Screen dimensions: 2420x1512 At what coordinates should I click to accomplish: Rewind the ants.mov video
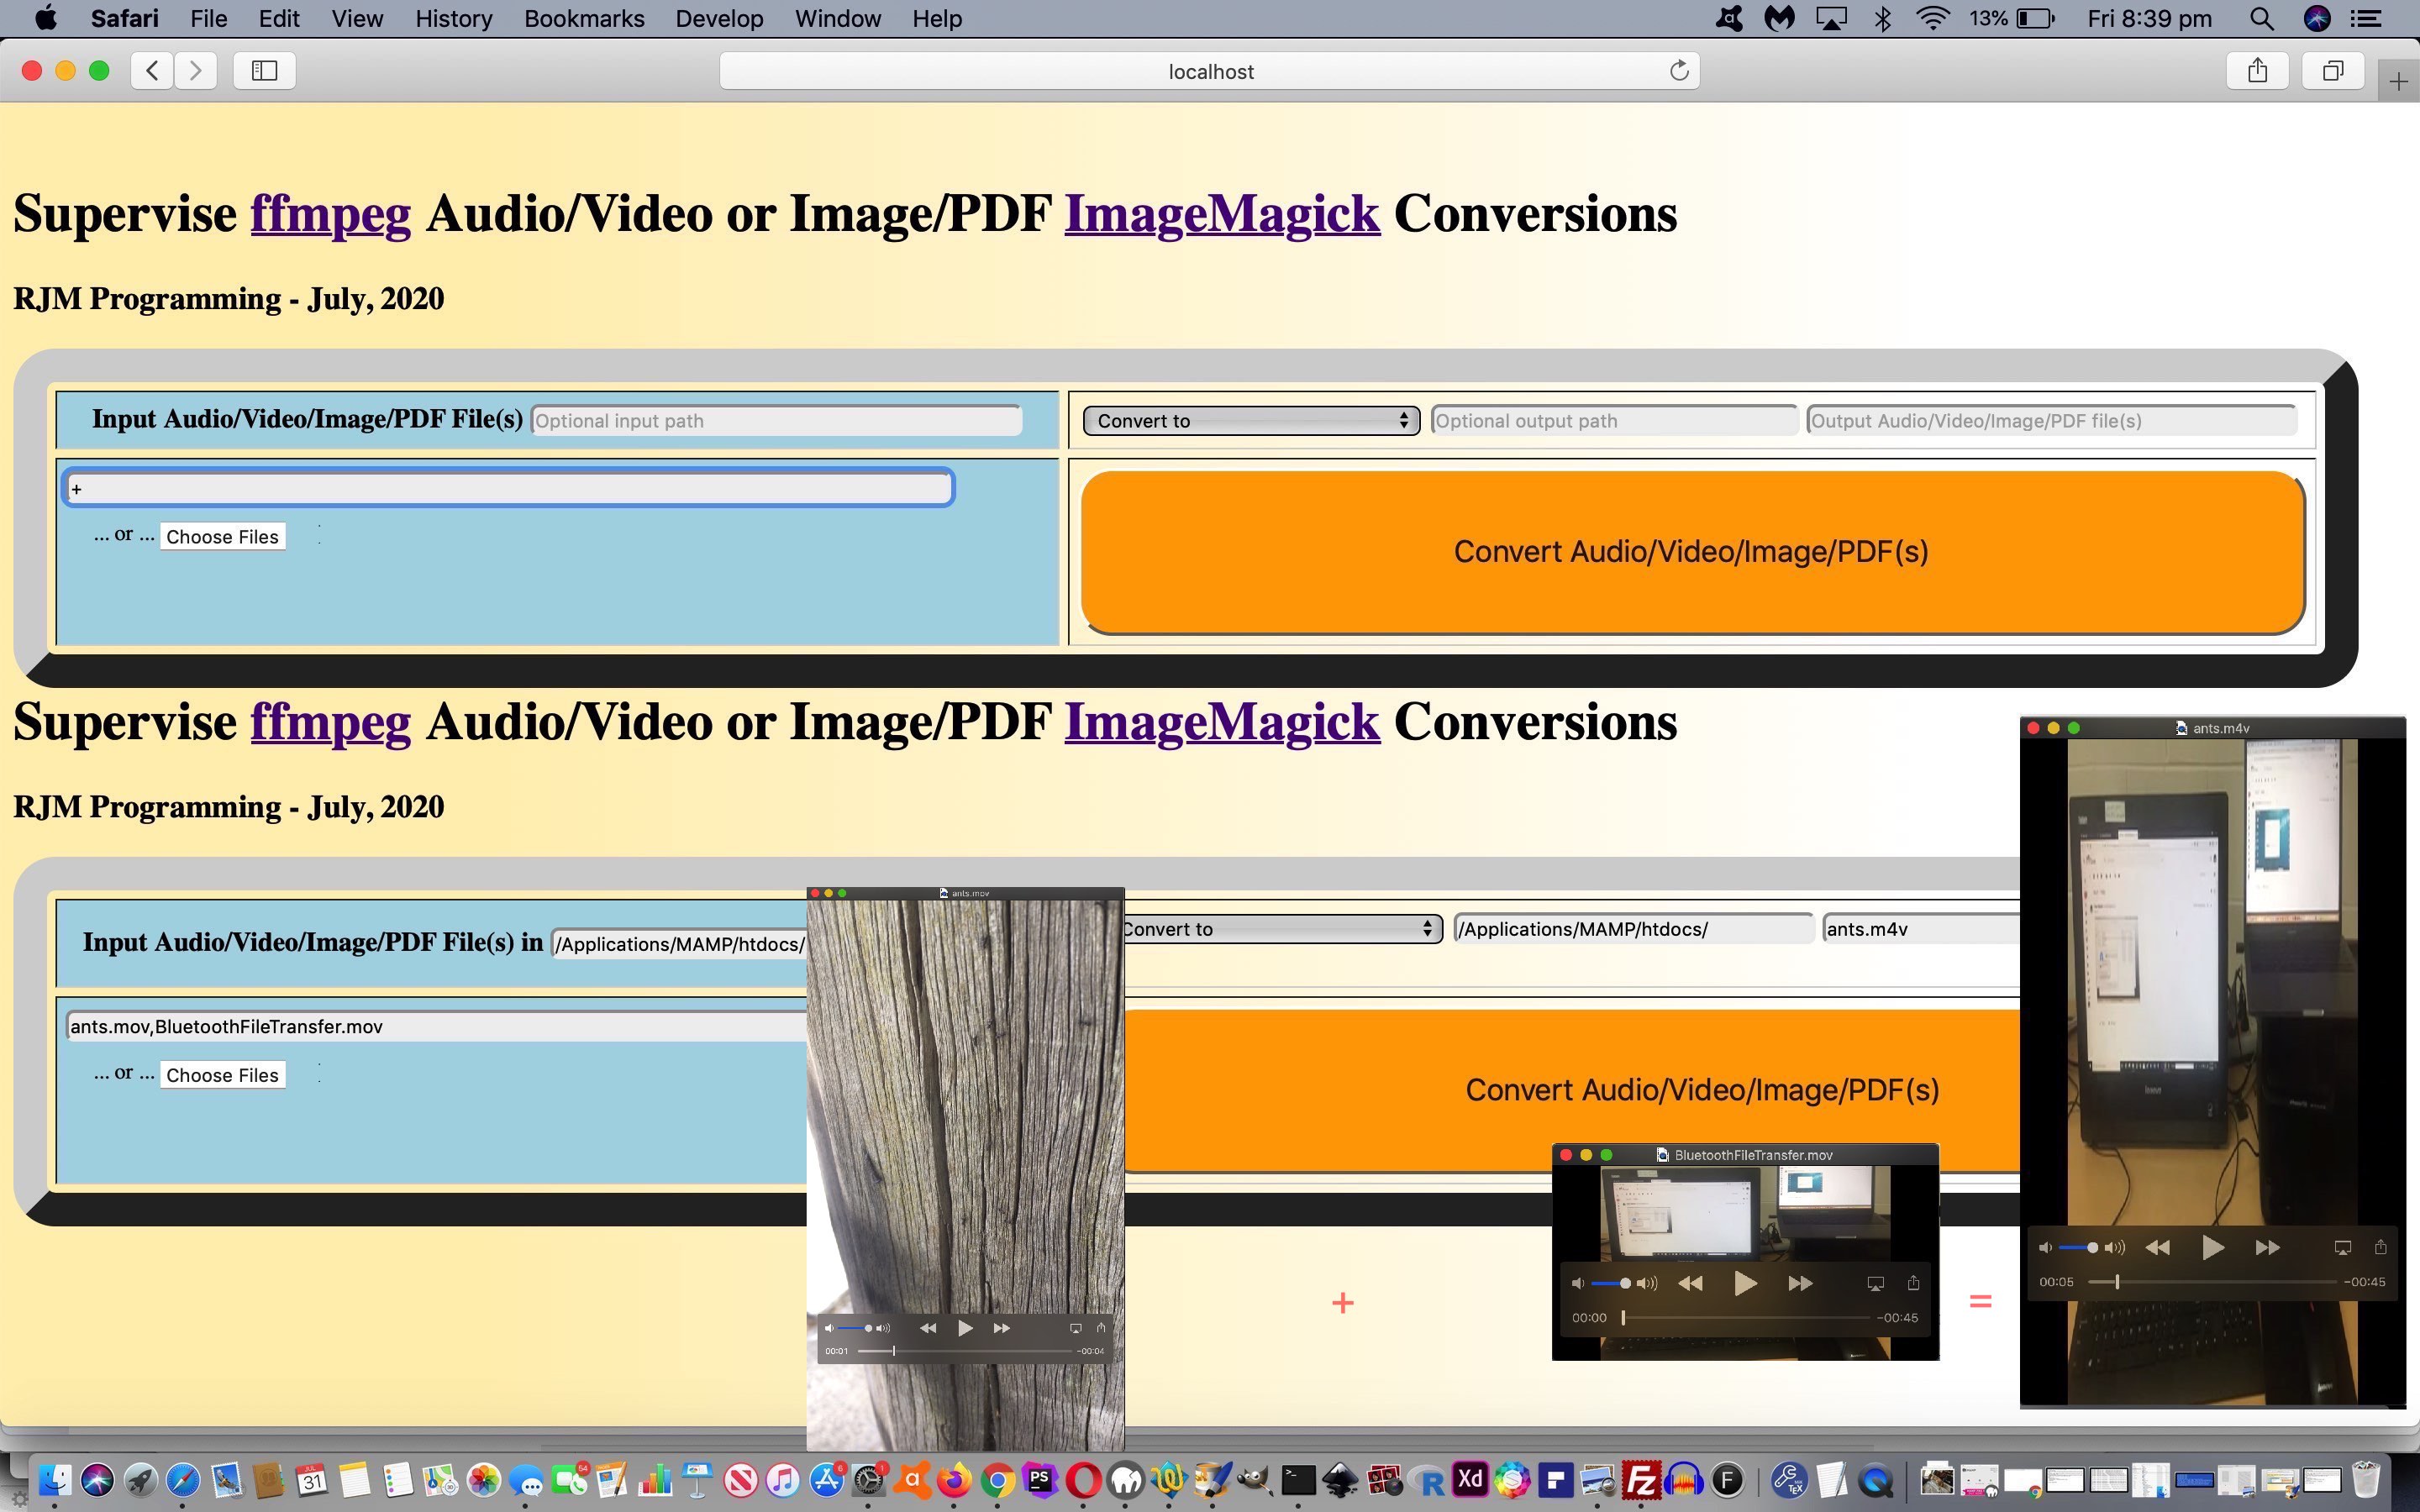[x=928, y=1328]
